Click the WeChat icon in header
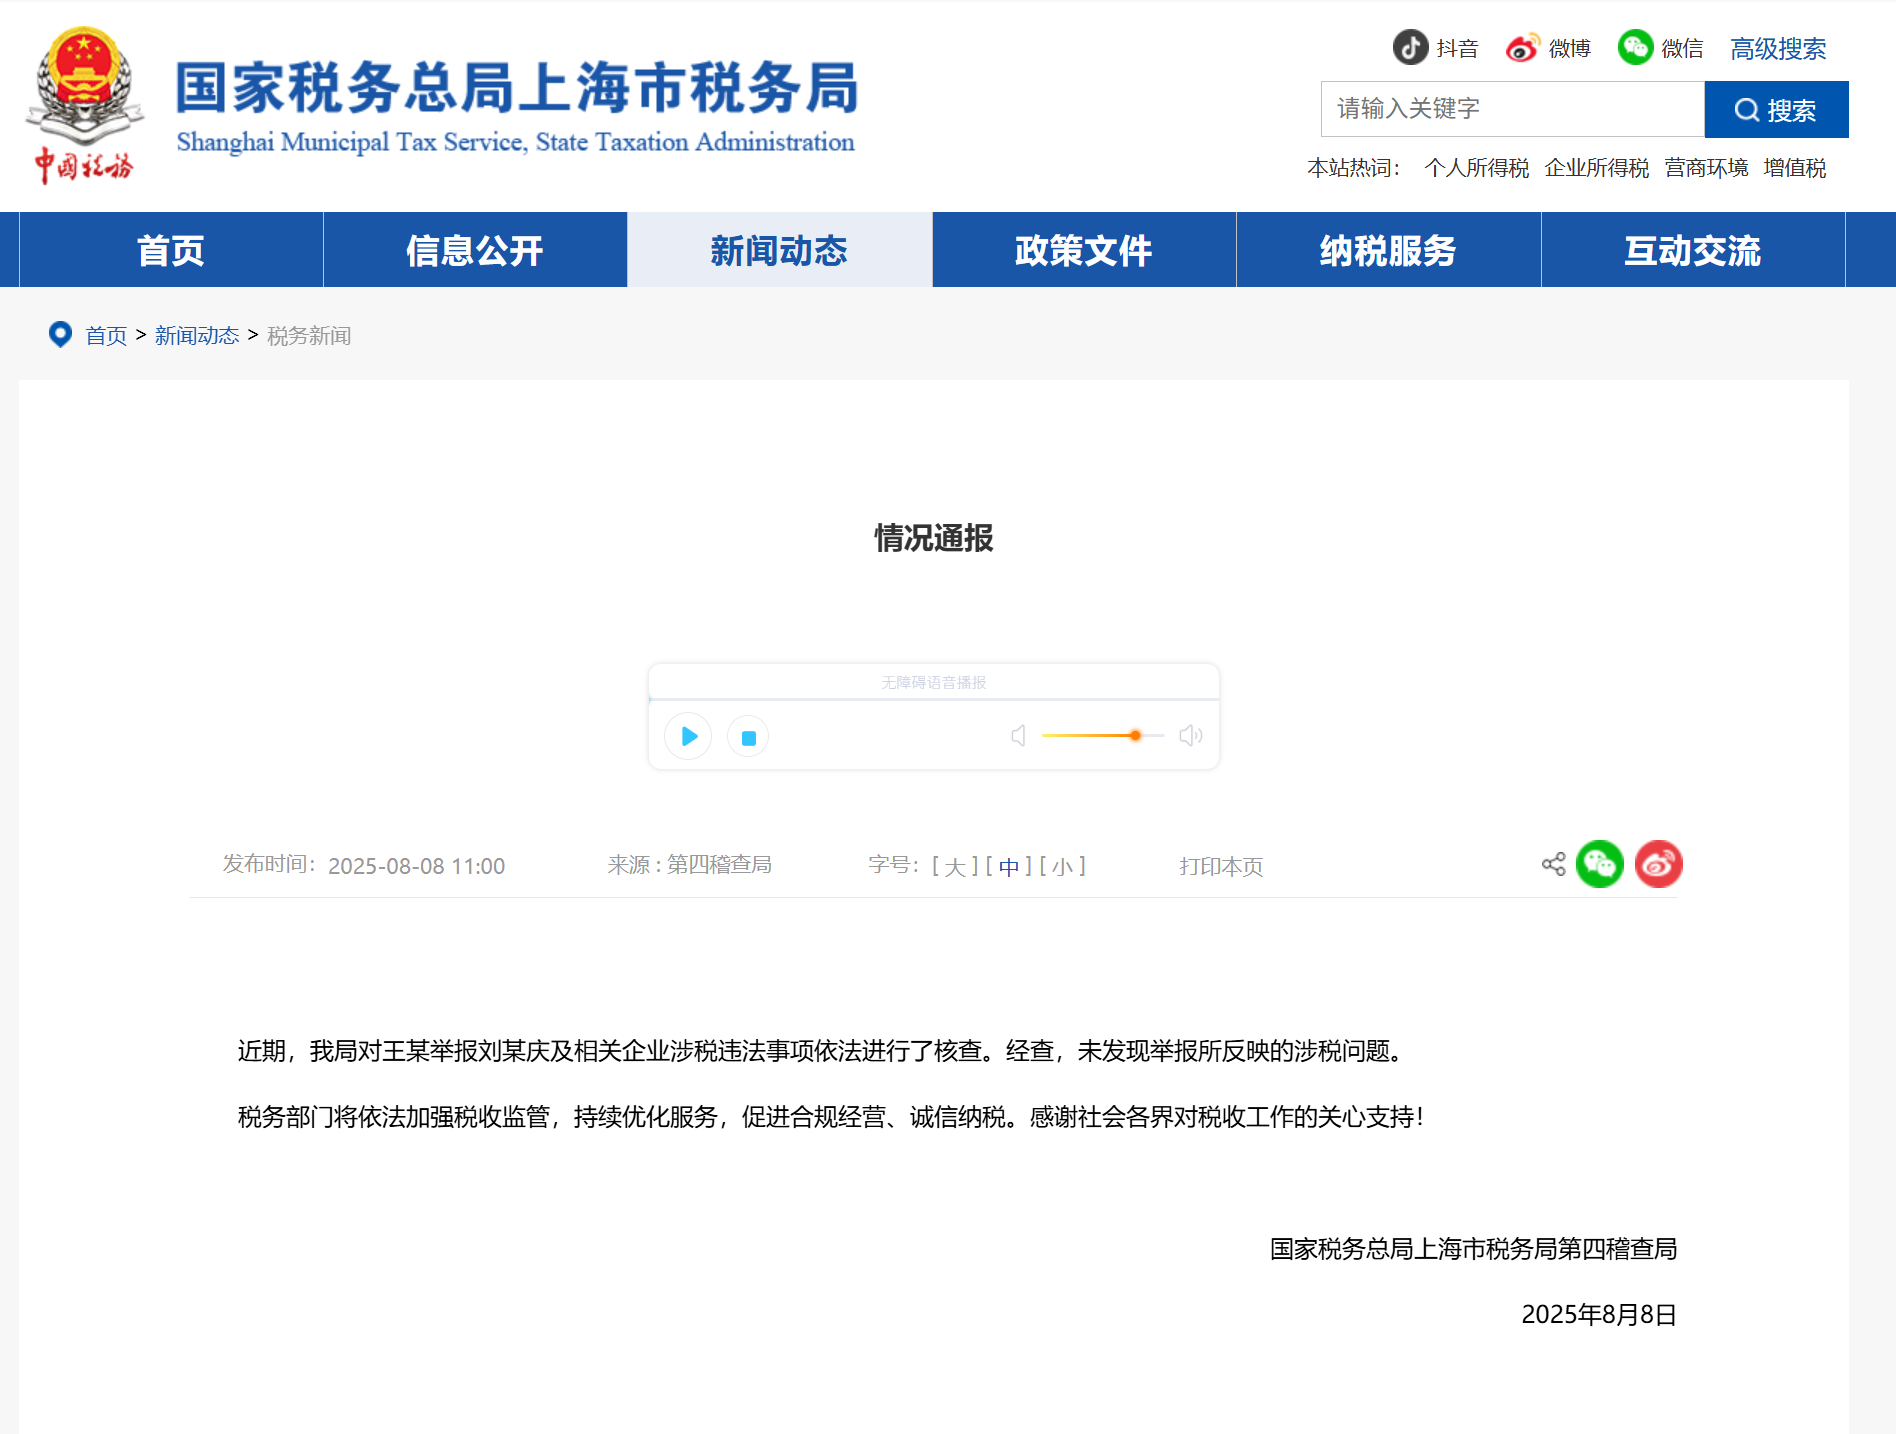This screenshot has width=1896, height=1434. [1635, 47]
